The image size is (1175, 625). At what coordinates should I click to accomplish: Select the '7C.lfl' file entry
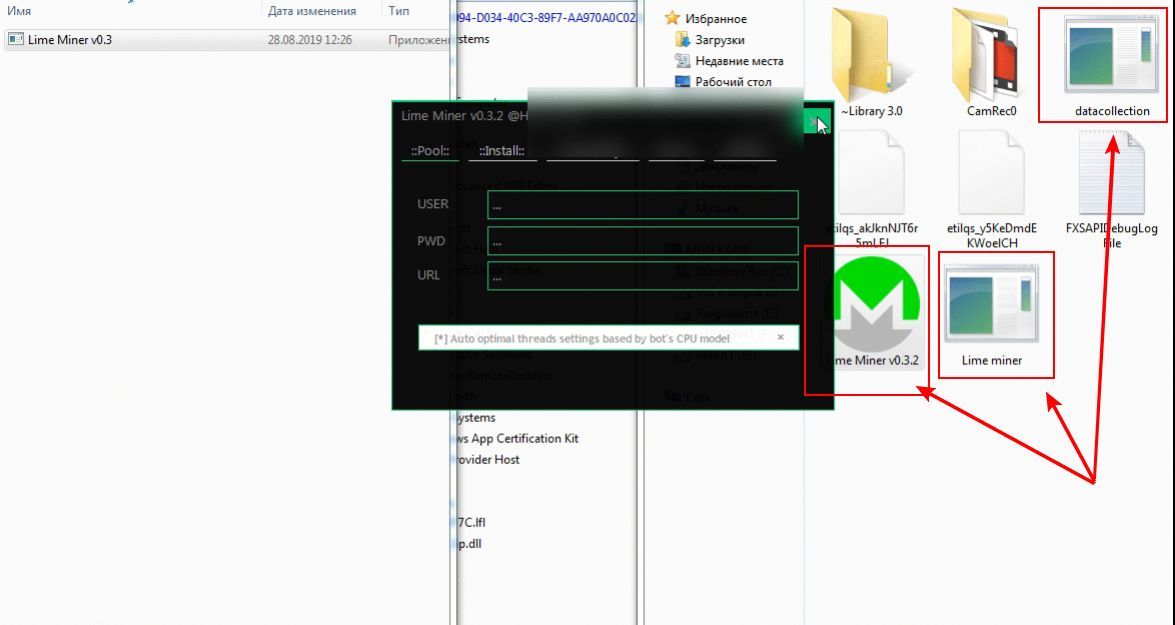(471, 522)
